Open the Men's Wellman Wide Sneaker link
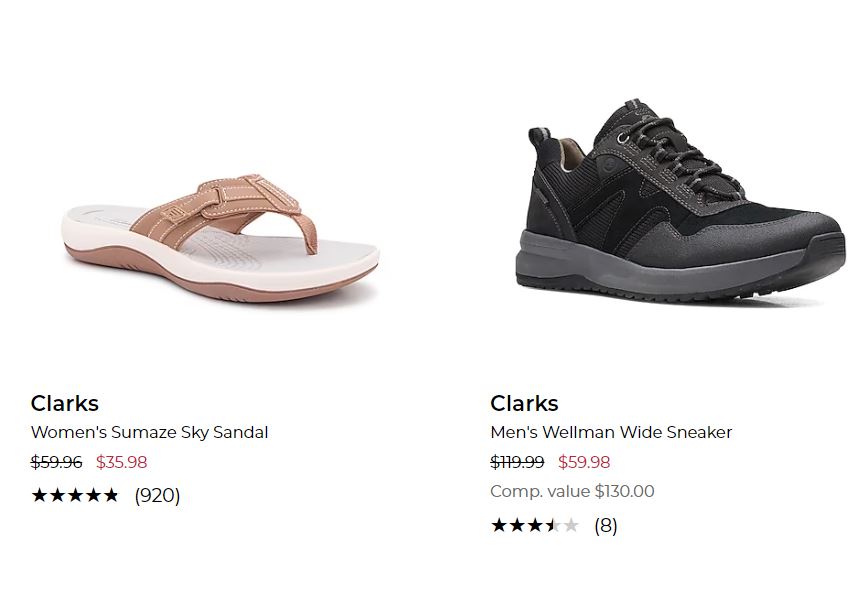Screen dimensions: 859x589 click(x=611, y=433)
